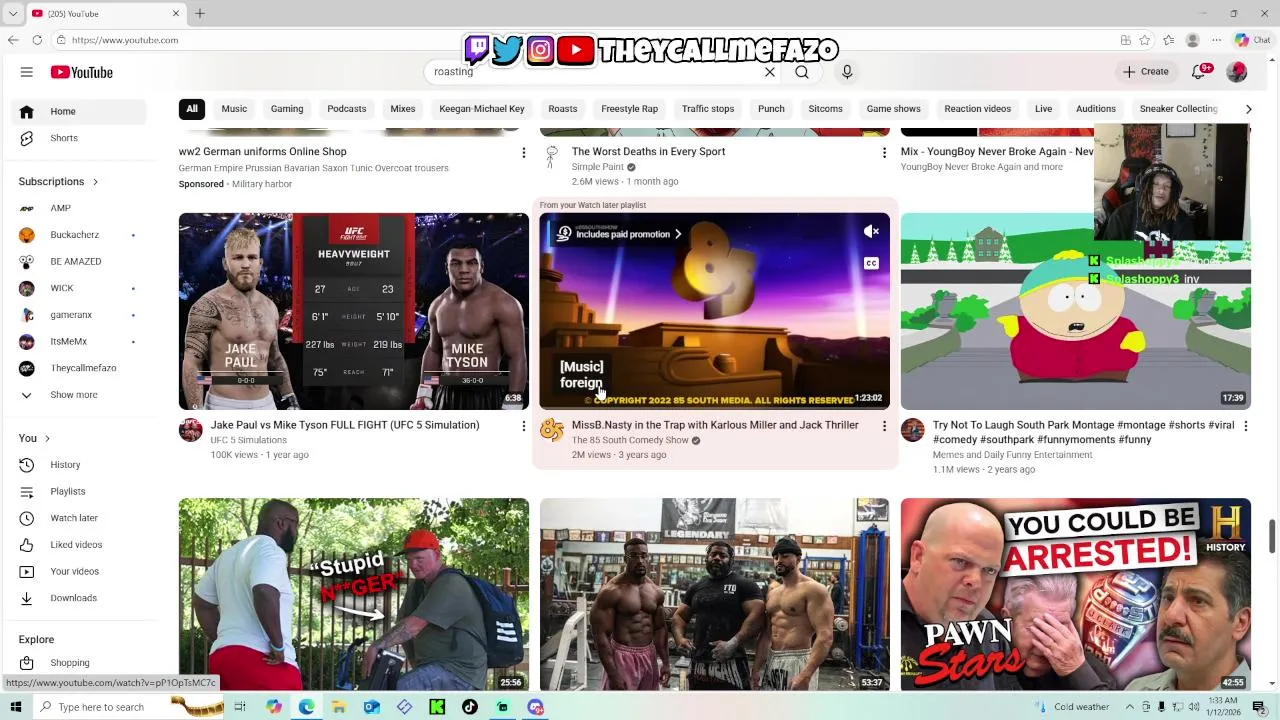Open more options for ww2 uniforms ad
This screenshot has width=1280, height=720.
point(523,153)
